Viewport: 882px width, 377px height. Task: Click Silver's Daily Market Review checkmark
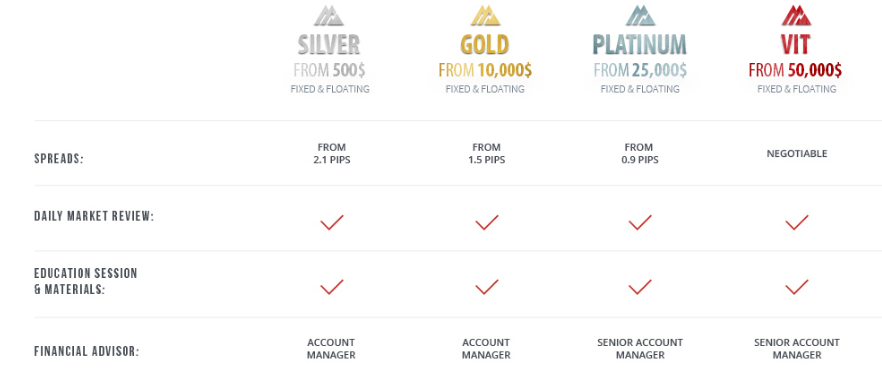(x=332, y=222)
